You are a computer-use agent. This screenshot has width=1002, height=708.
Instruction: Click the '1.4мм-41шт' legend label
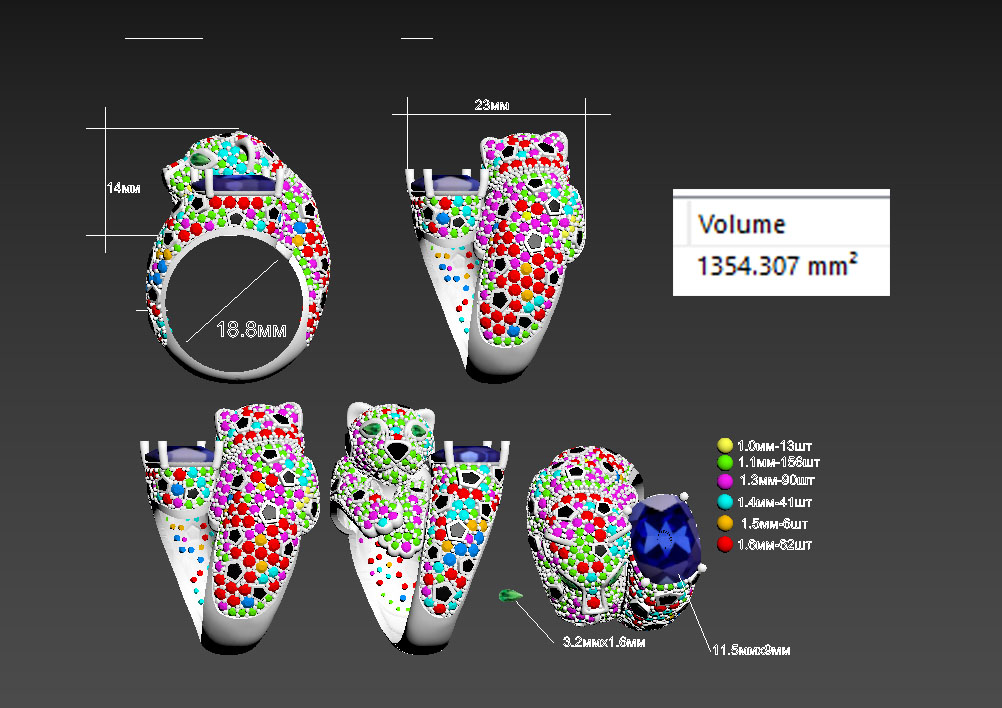tap(775, 502)
